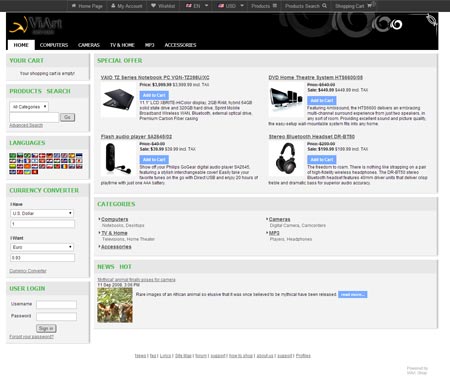The width and height of the screenshot is (450, 380).
Task: Go to My Account in top bar
Action: click(126, 6)
